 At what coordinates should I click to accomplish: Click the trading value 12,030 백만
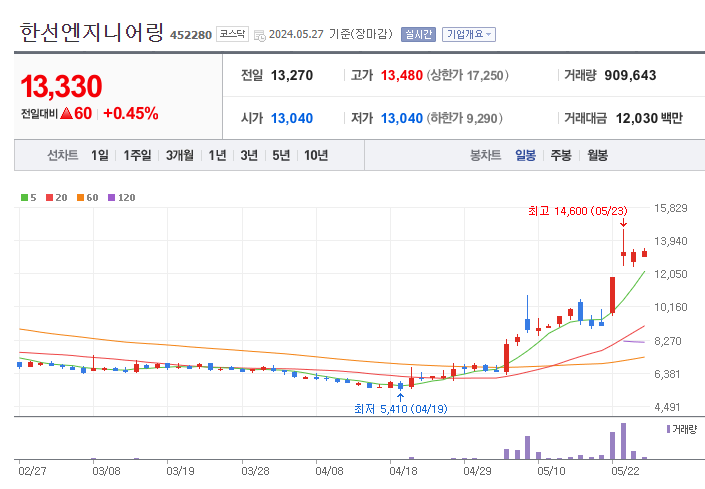[x=649, y=118]
